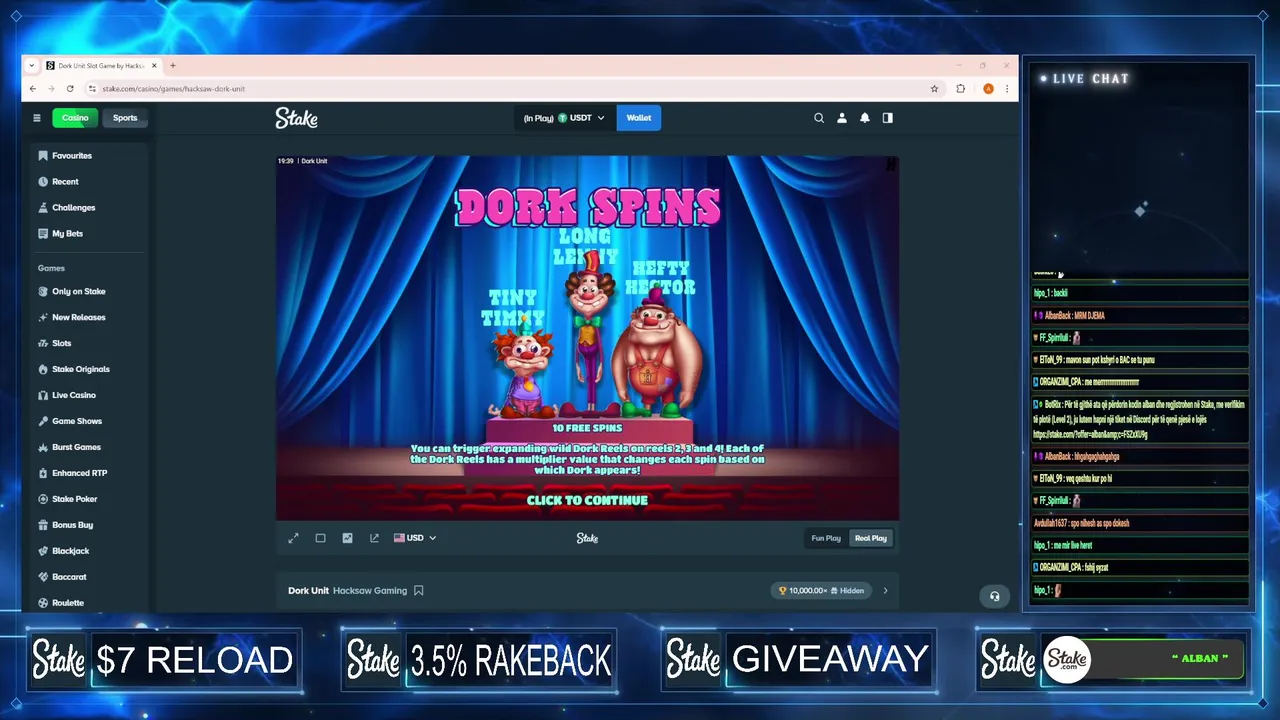This screenshot has height=720, width=1280.
Task: Click the LIVE CHAT overlay header
Action: click(1085, 78)
